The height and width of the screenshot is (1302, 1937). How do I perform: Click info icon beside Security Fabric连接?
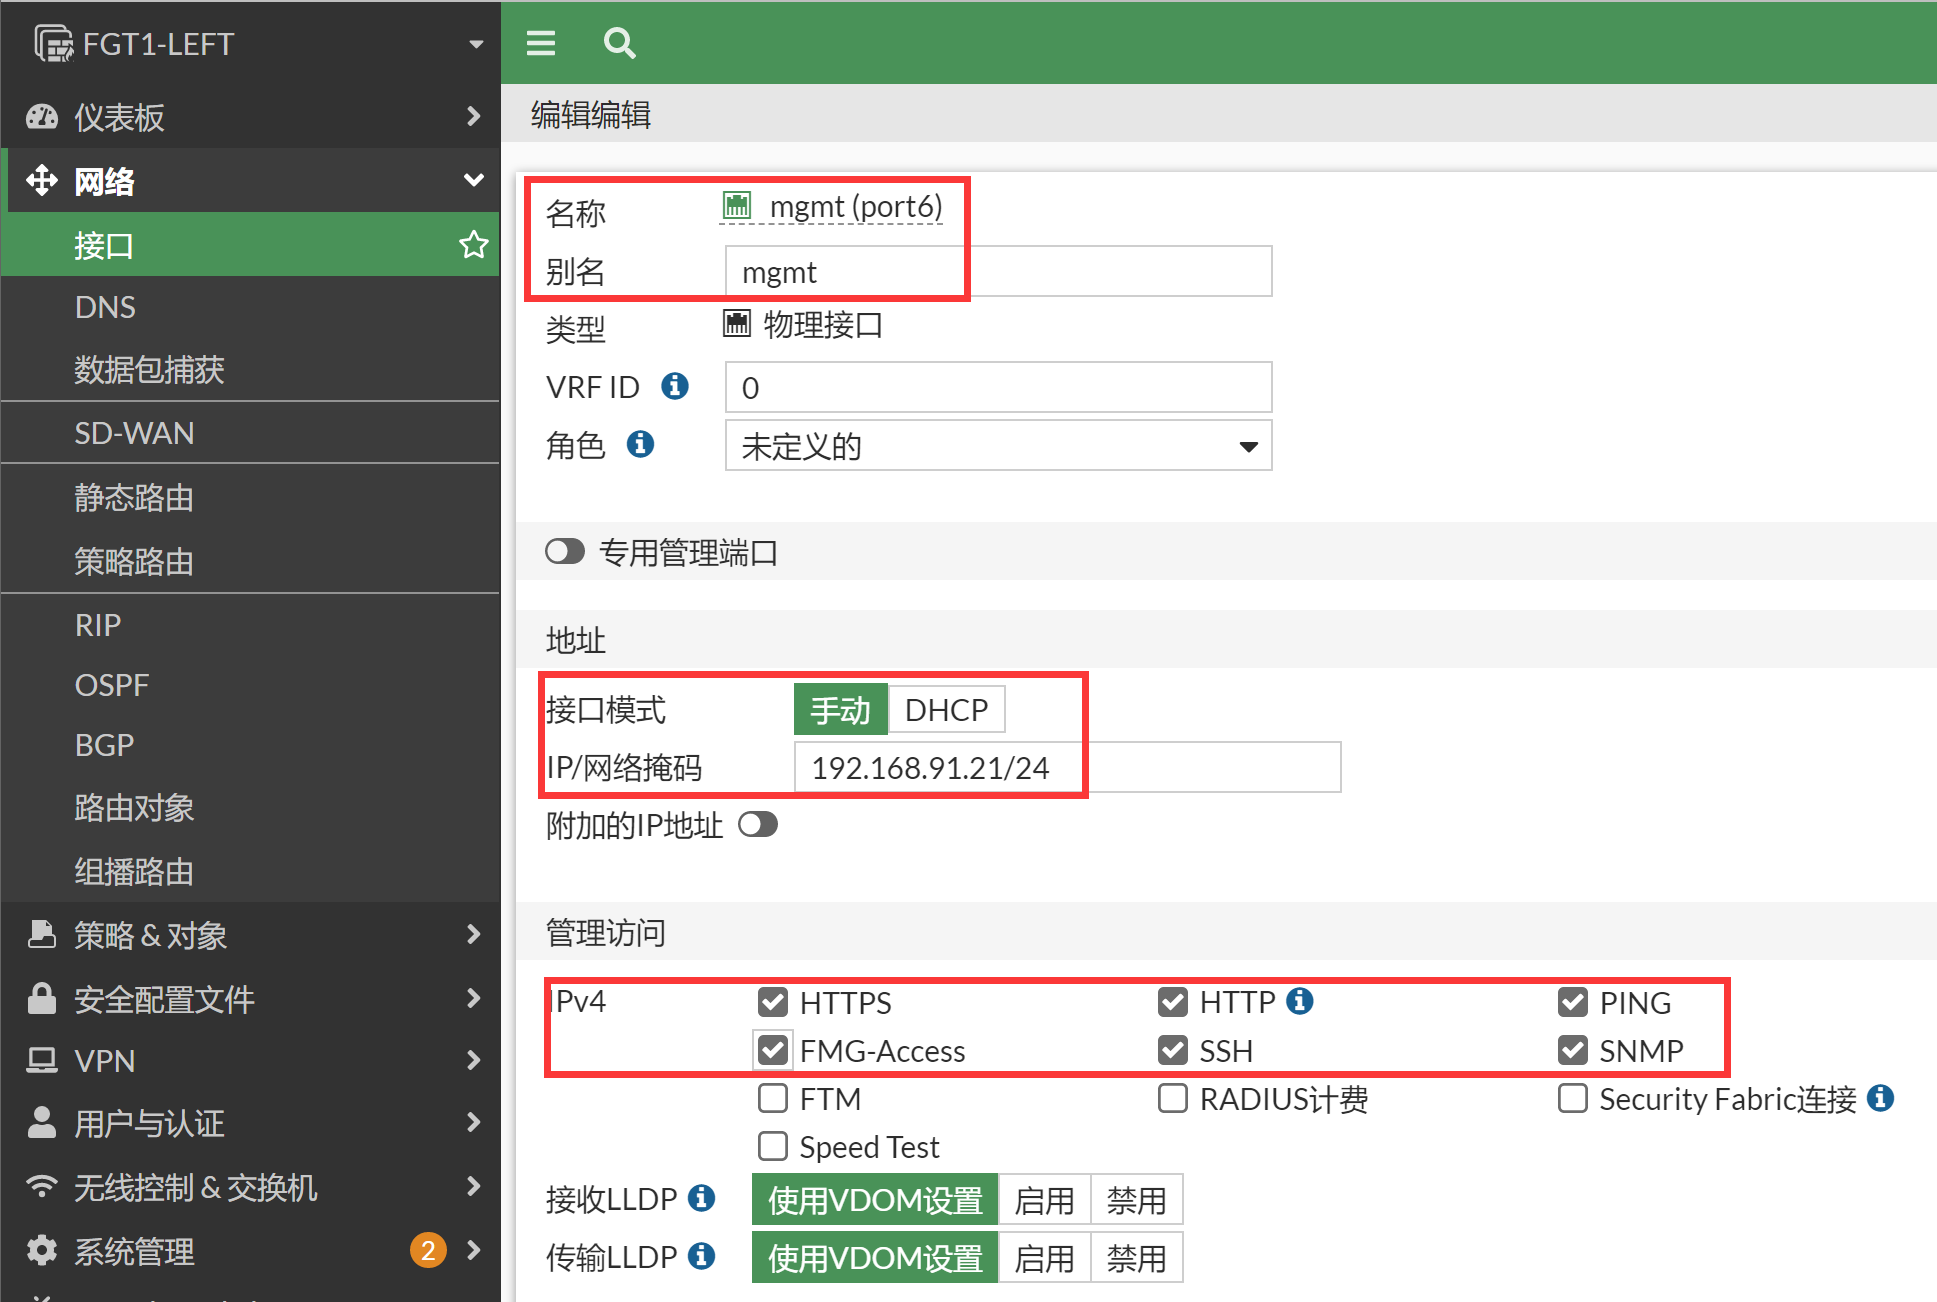coord(1880,1098)
